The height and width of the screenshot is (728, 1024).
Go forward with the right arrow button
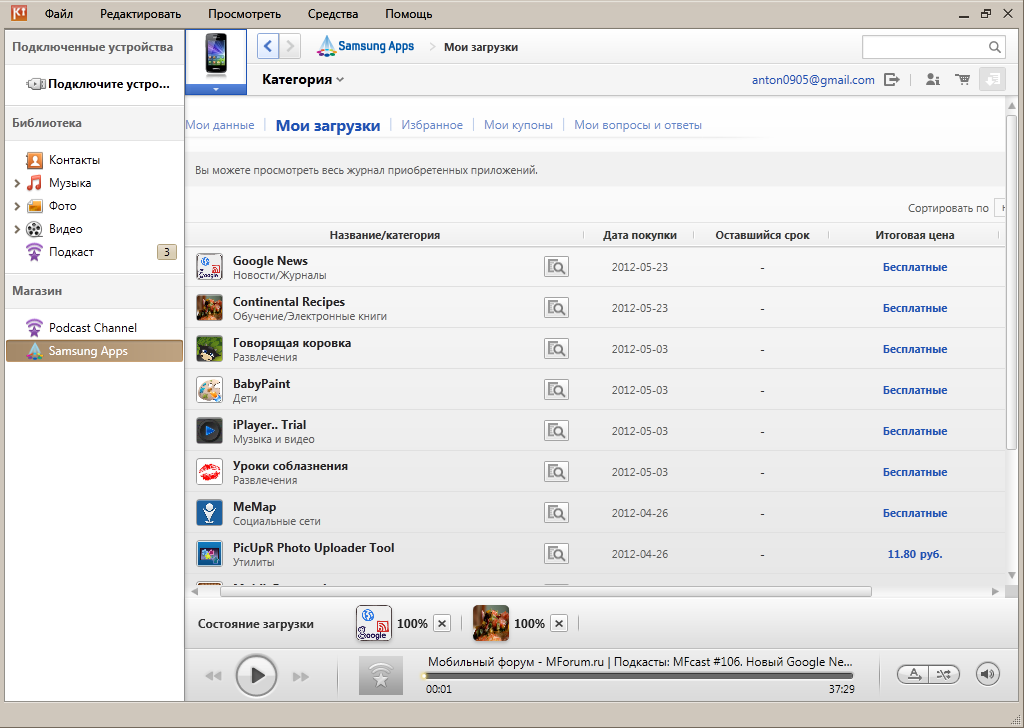pos(290,46)
